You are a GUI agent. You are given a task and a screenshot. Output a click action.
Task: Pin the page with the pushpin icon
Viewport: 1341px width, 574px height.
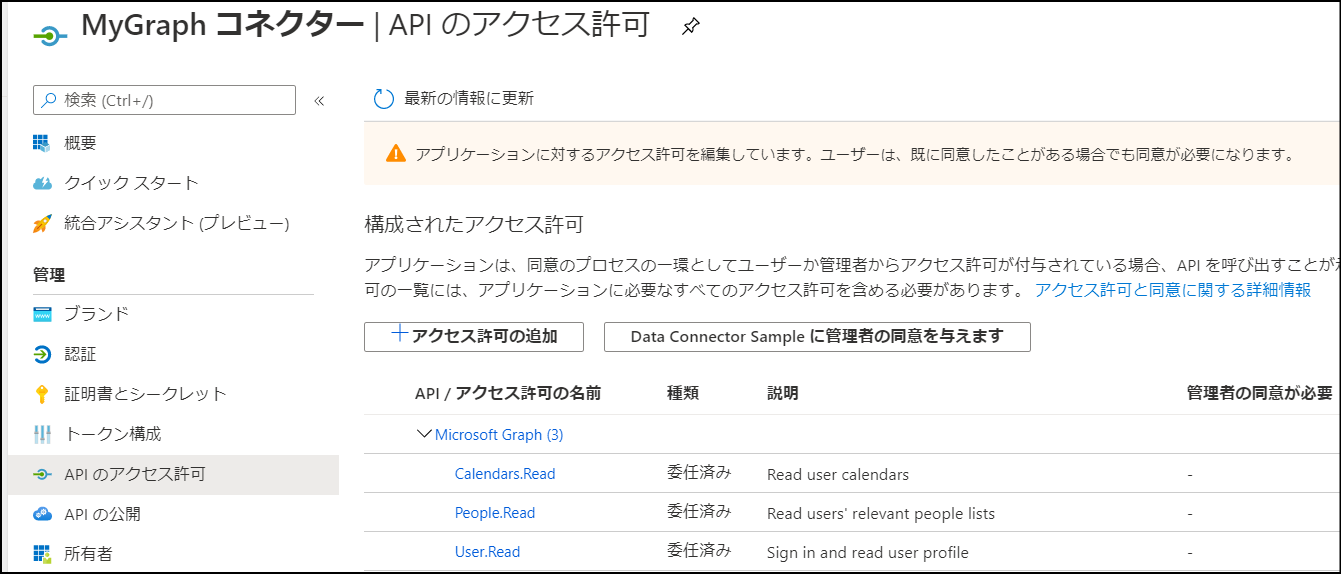click(x=690, y=27)
